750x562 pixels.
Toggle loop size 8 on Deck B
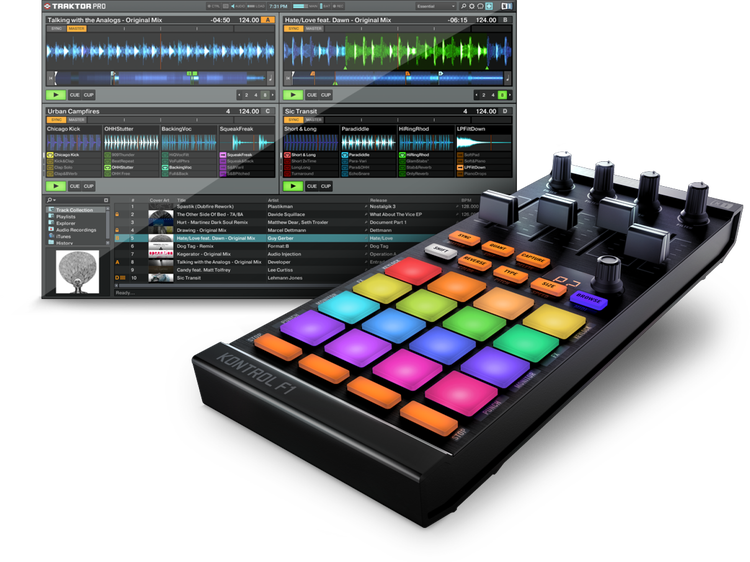pos(502,95)
